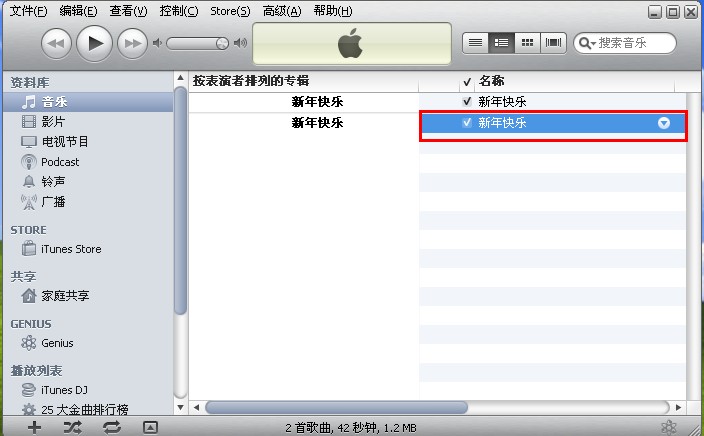Image resolution: width=704 pixels, height=436 pixels.
Task: Switch to grid view
Action: [527, 43]
